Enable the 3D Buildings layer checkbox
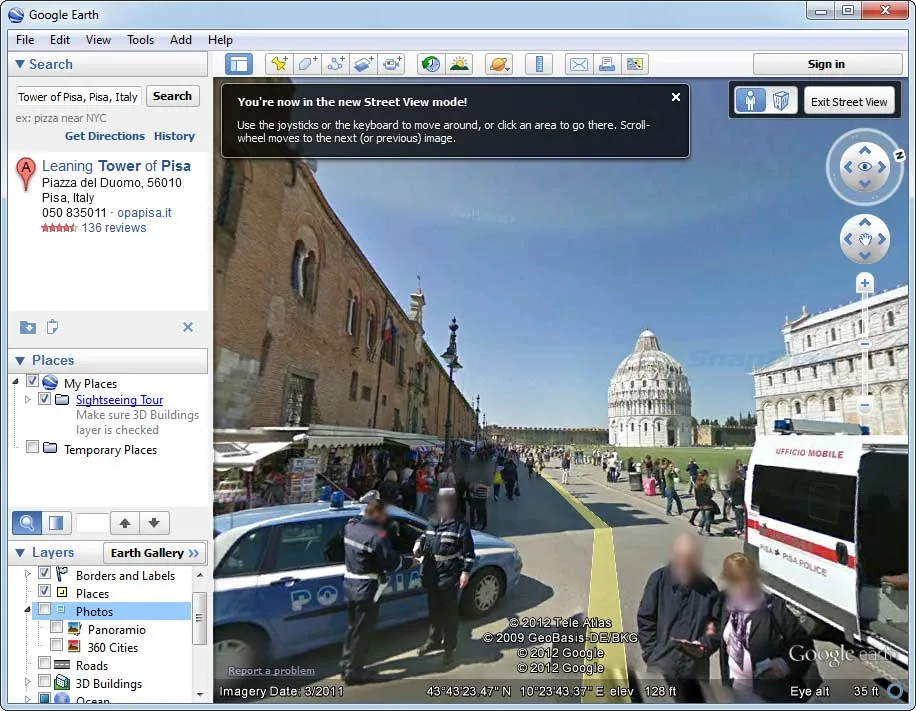 coord(44,681)
